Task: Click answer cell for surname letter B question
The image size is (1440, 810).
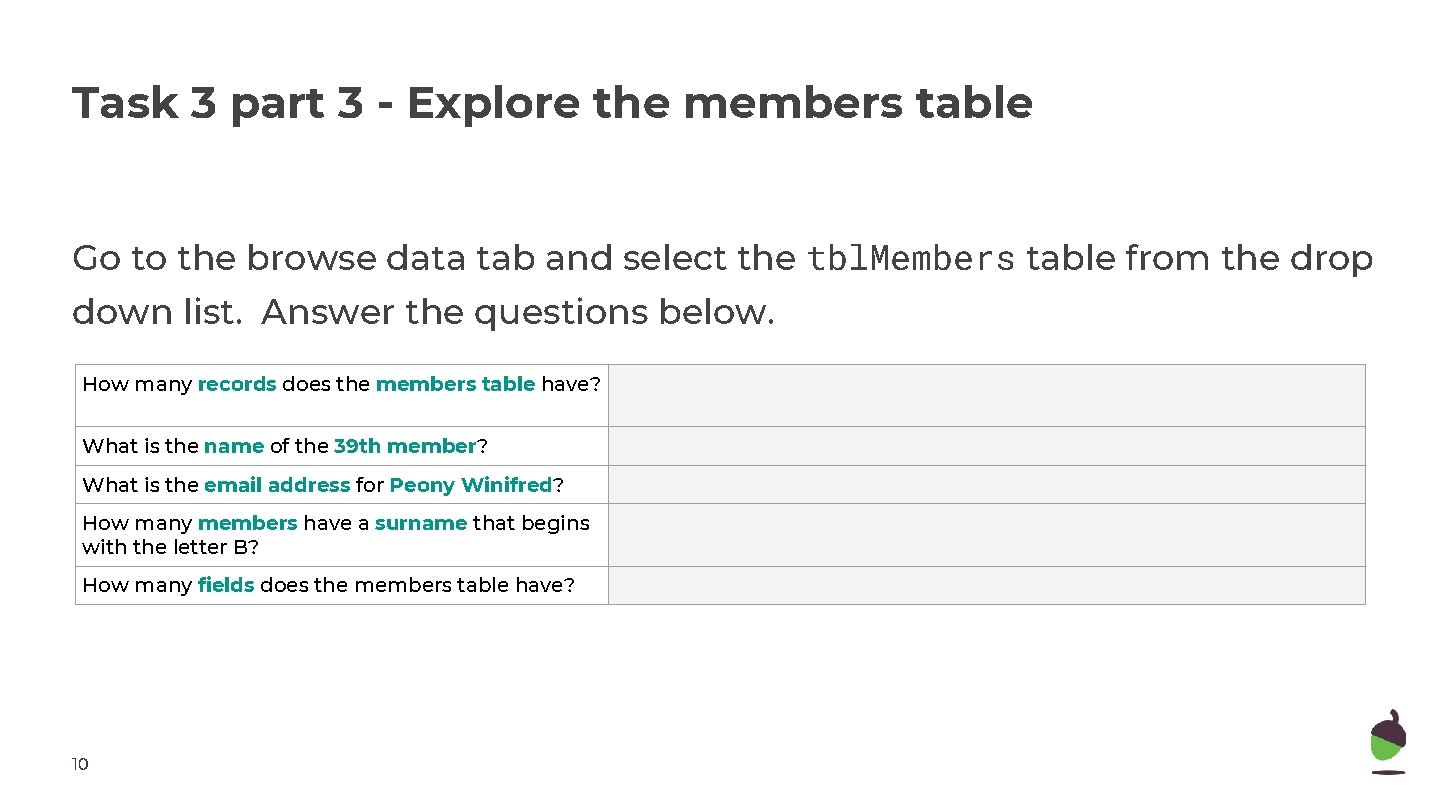Action: pyautogui.click(x=986, y=535)
